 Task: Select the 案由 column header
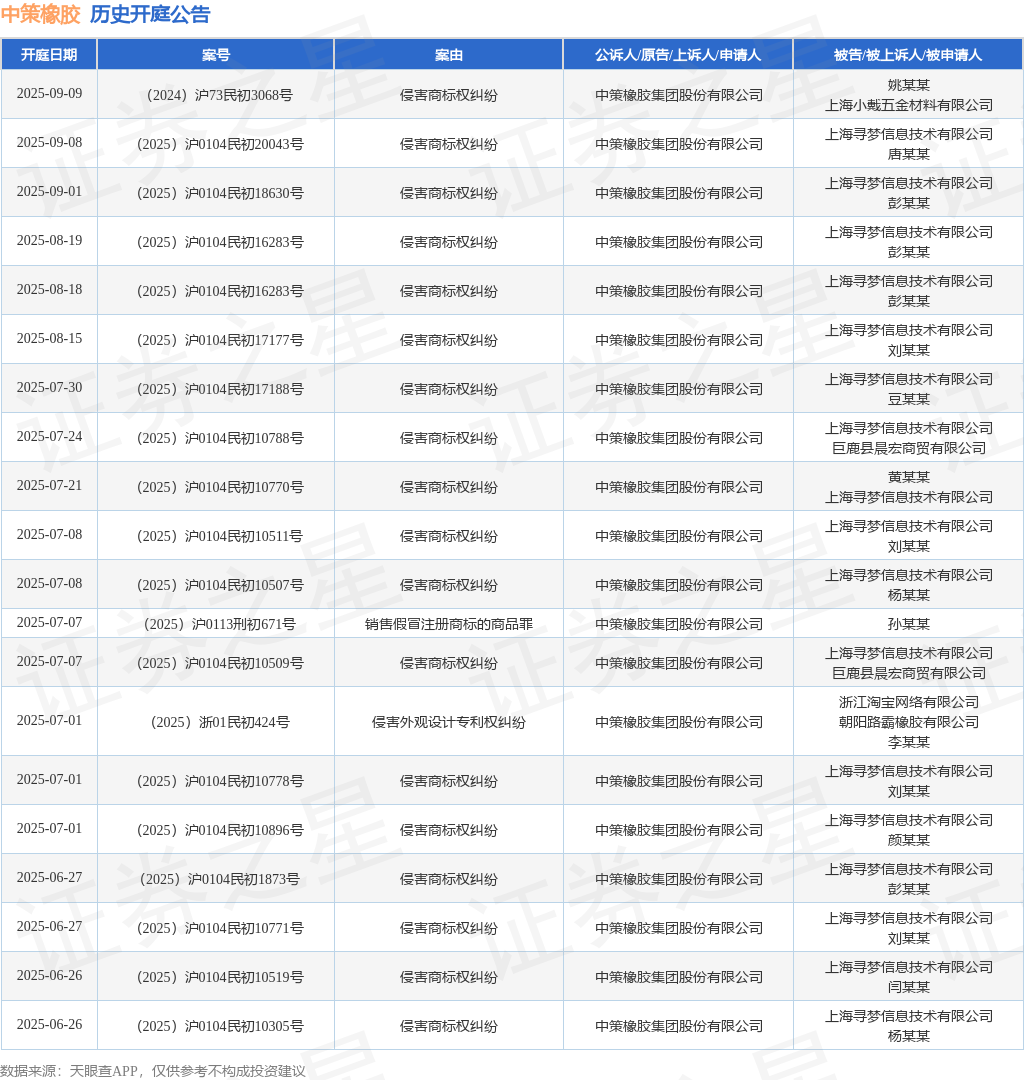pos(448,55)
